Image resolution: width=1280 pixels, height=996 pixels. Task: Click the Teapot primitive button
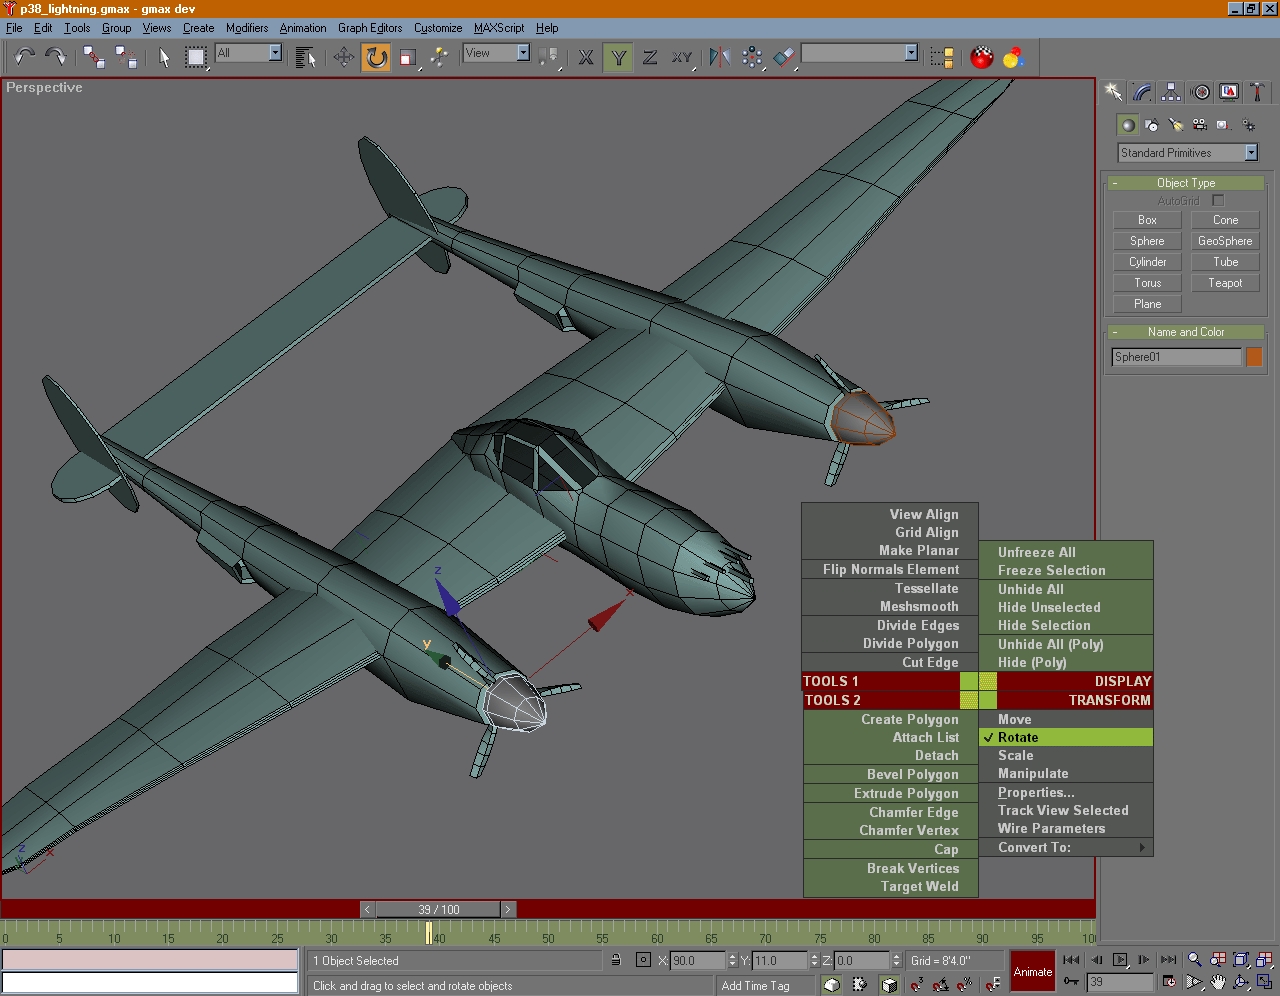[x=1224, y=283]
